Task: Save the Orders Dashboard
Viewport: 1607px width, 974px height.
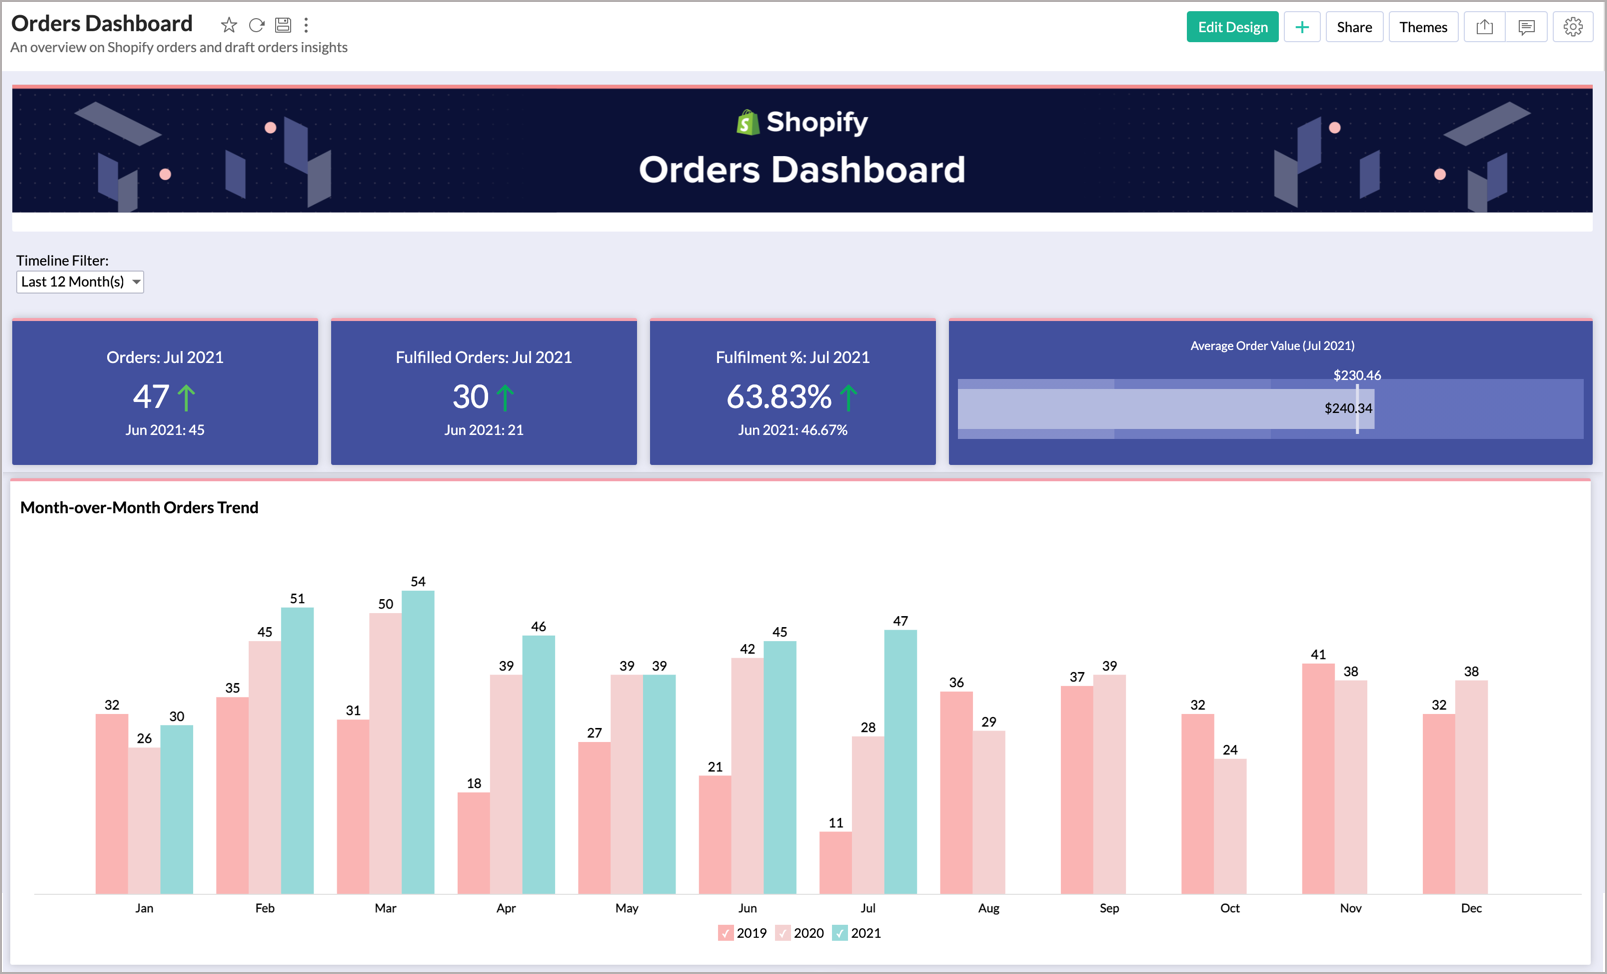Action: pyautogui.click(x=283, y=24)
